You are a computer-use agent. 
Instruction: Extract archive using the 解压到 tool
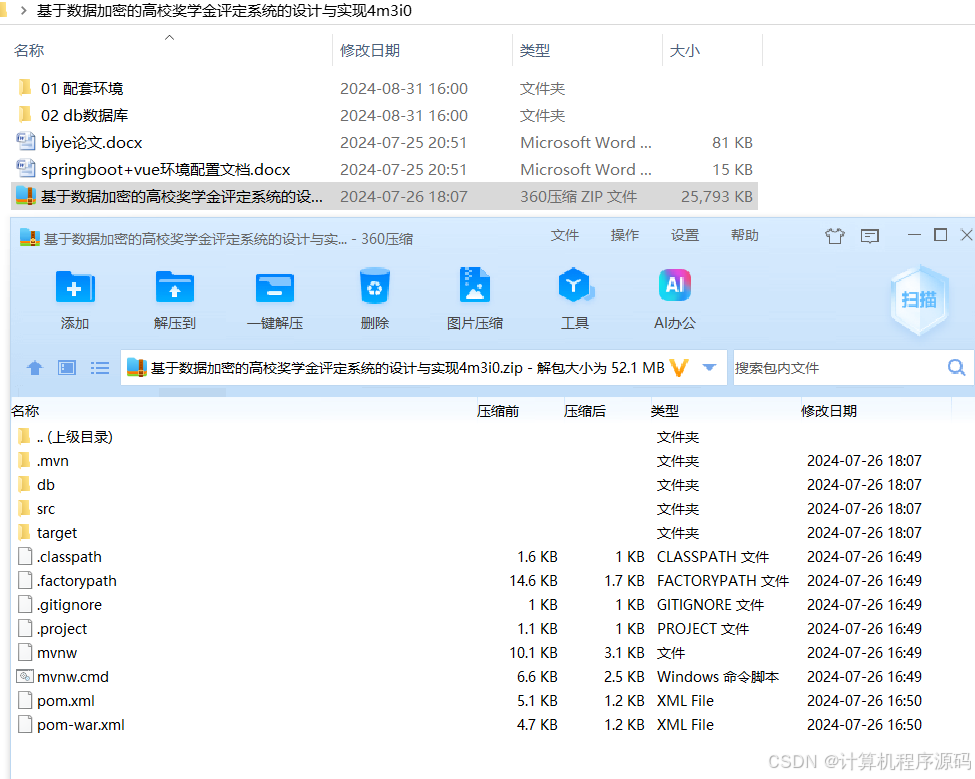pyautogui.click(x=174, y=297)
